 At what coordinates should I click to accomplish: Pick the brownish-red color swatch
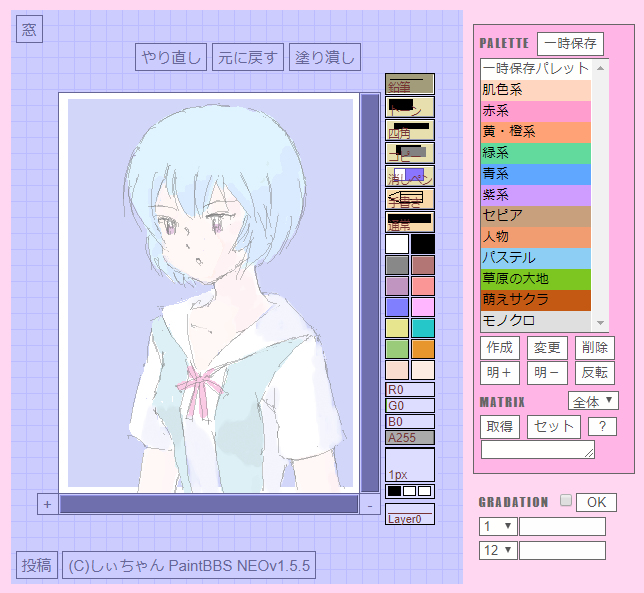click(x=423, y=265)
